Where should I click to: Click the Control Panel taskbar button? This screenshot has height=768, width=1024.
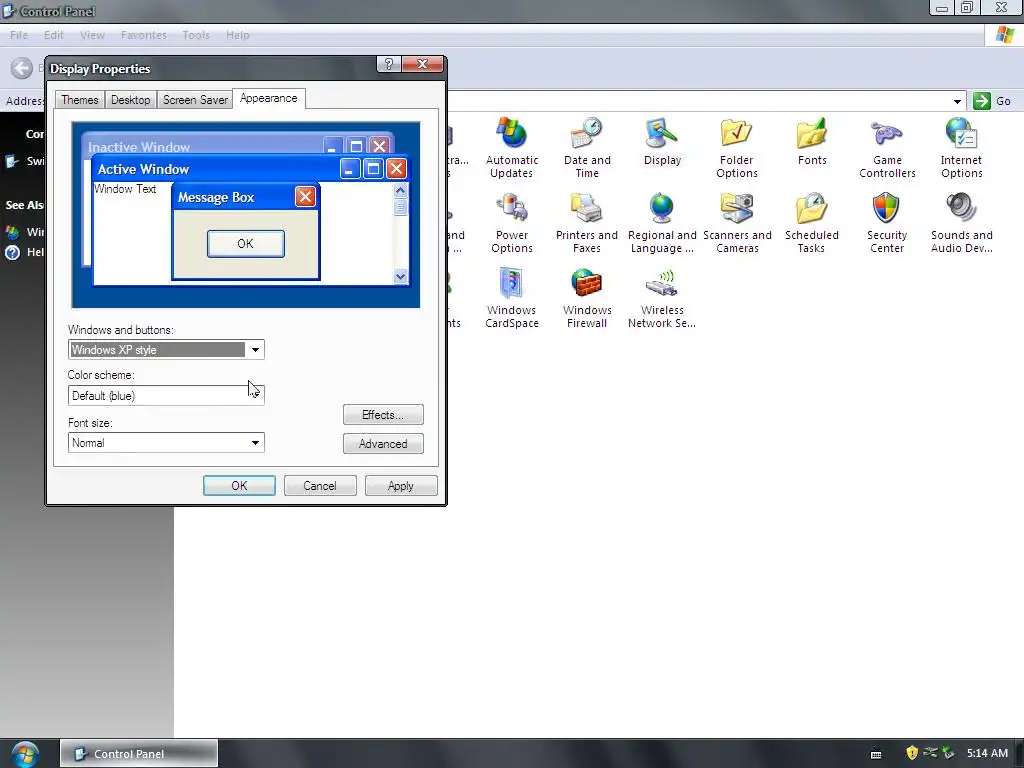tap(139, 754)
